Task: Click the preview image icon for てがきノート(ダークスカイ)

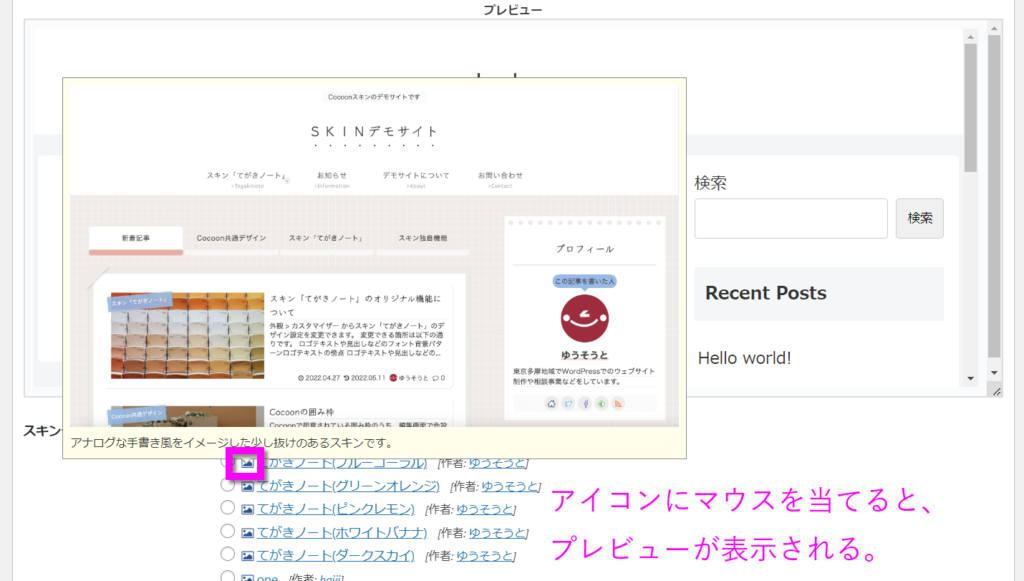Action: (248, 556)
